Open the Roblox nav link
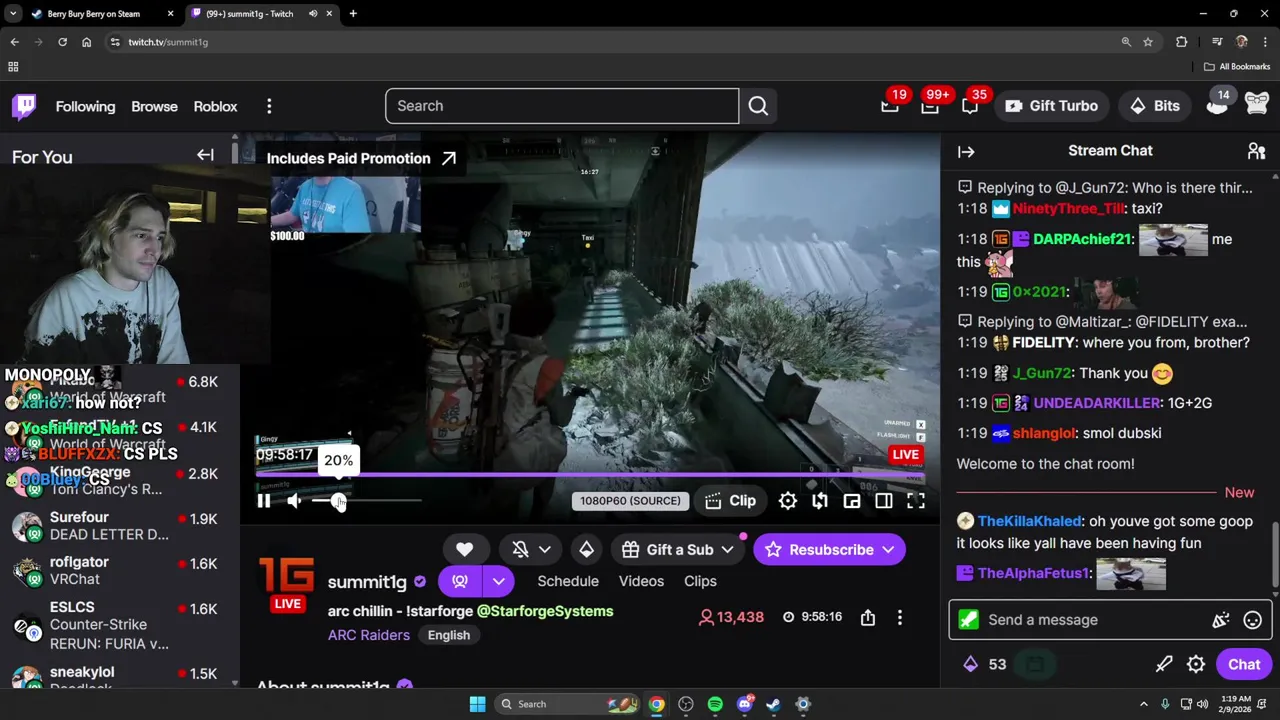1280x720 pixels. point(215,106)
